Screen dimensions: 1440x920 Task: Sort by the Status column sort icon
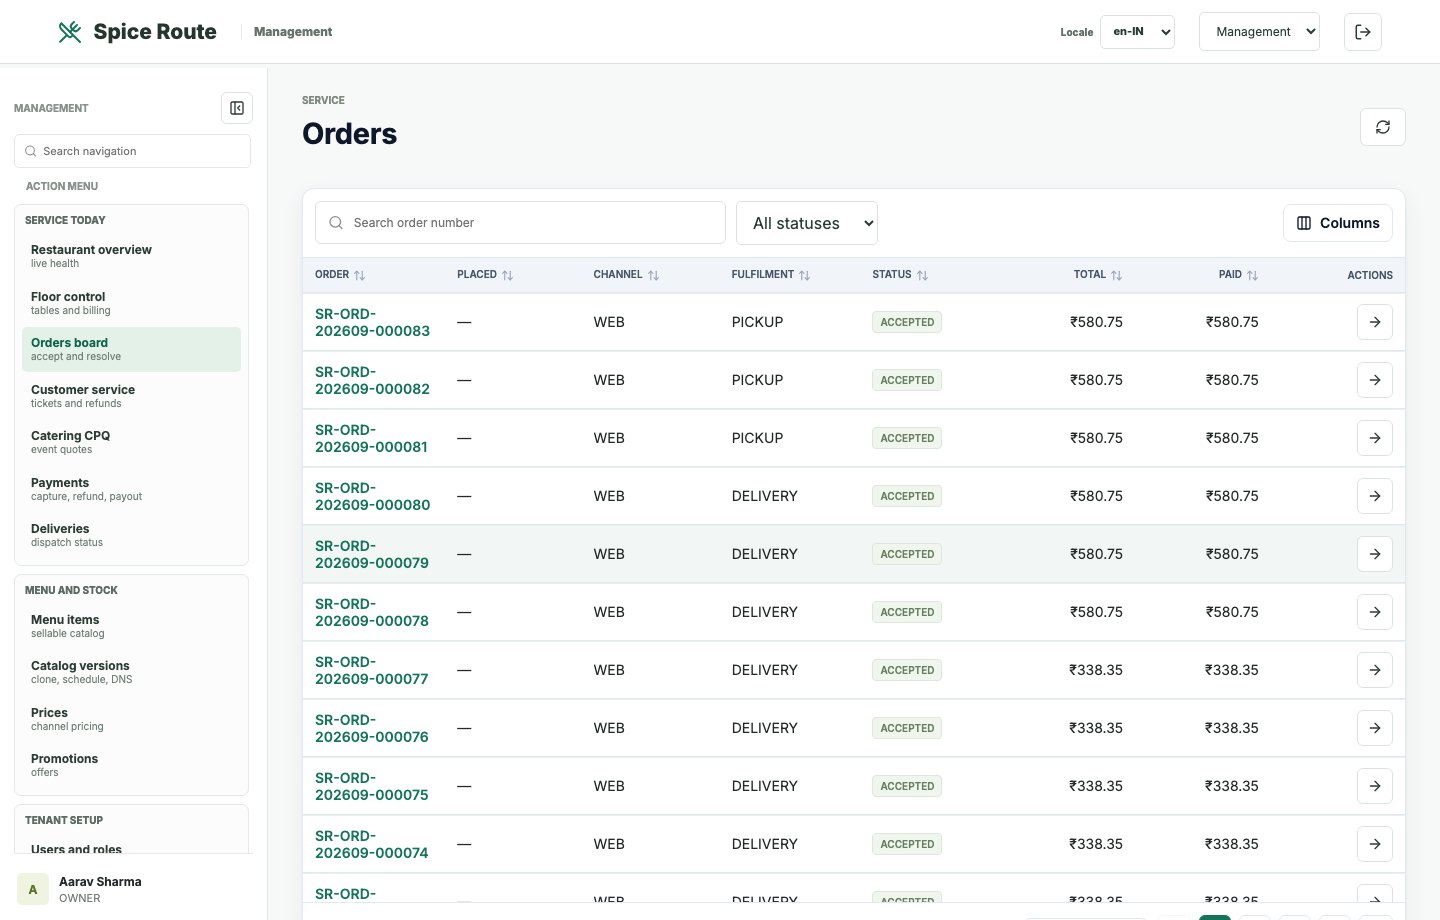pyautogui.click(x=923, y=275)
